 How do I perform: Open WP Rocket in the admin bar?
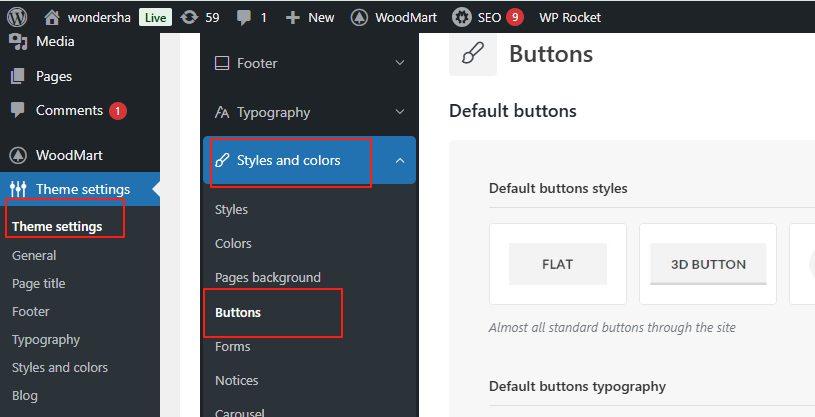(570, 17)
